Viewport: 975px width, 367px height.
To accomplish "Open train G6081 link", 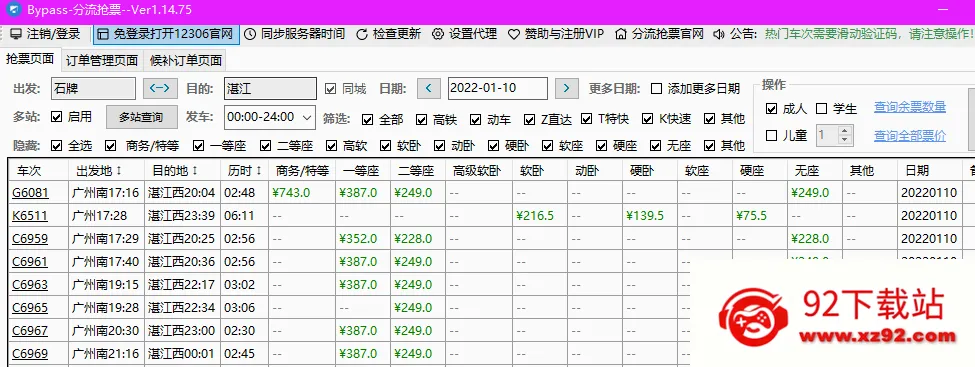I will (x=30, y=193).
